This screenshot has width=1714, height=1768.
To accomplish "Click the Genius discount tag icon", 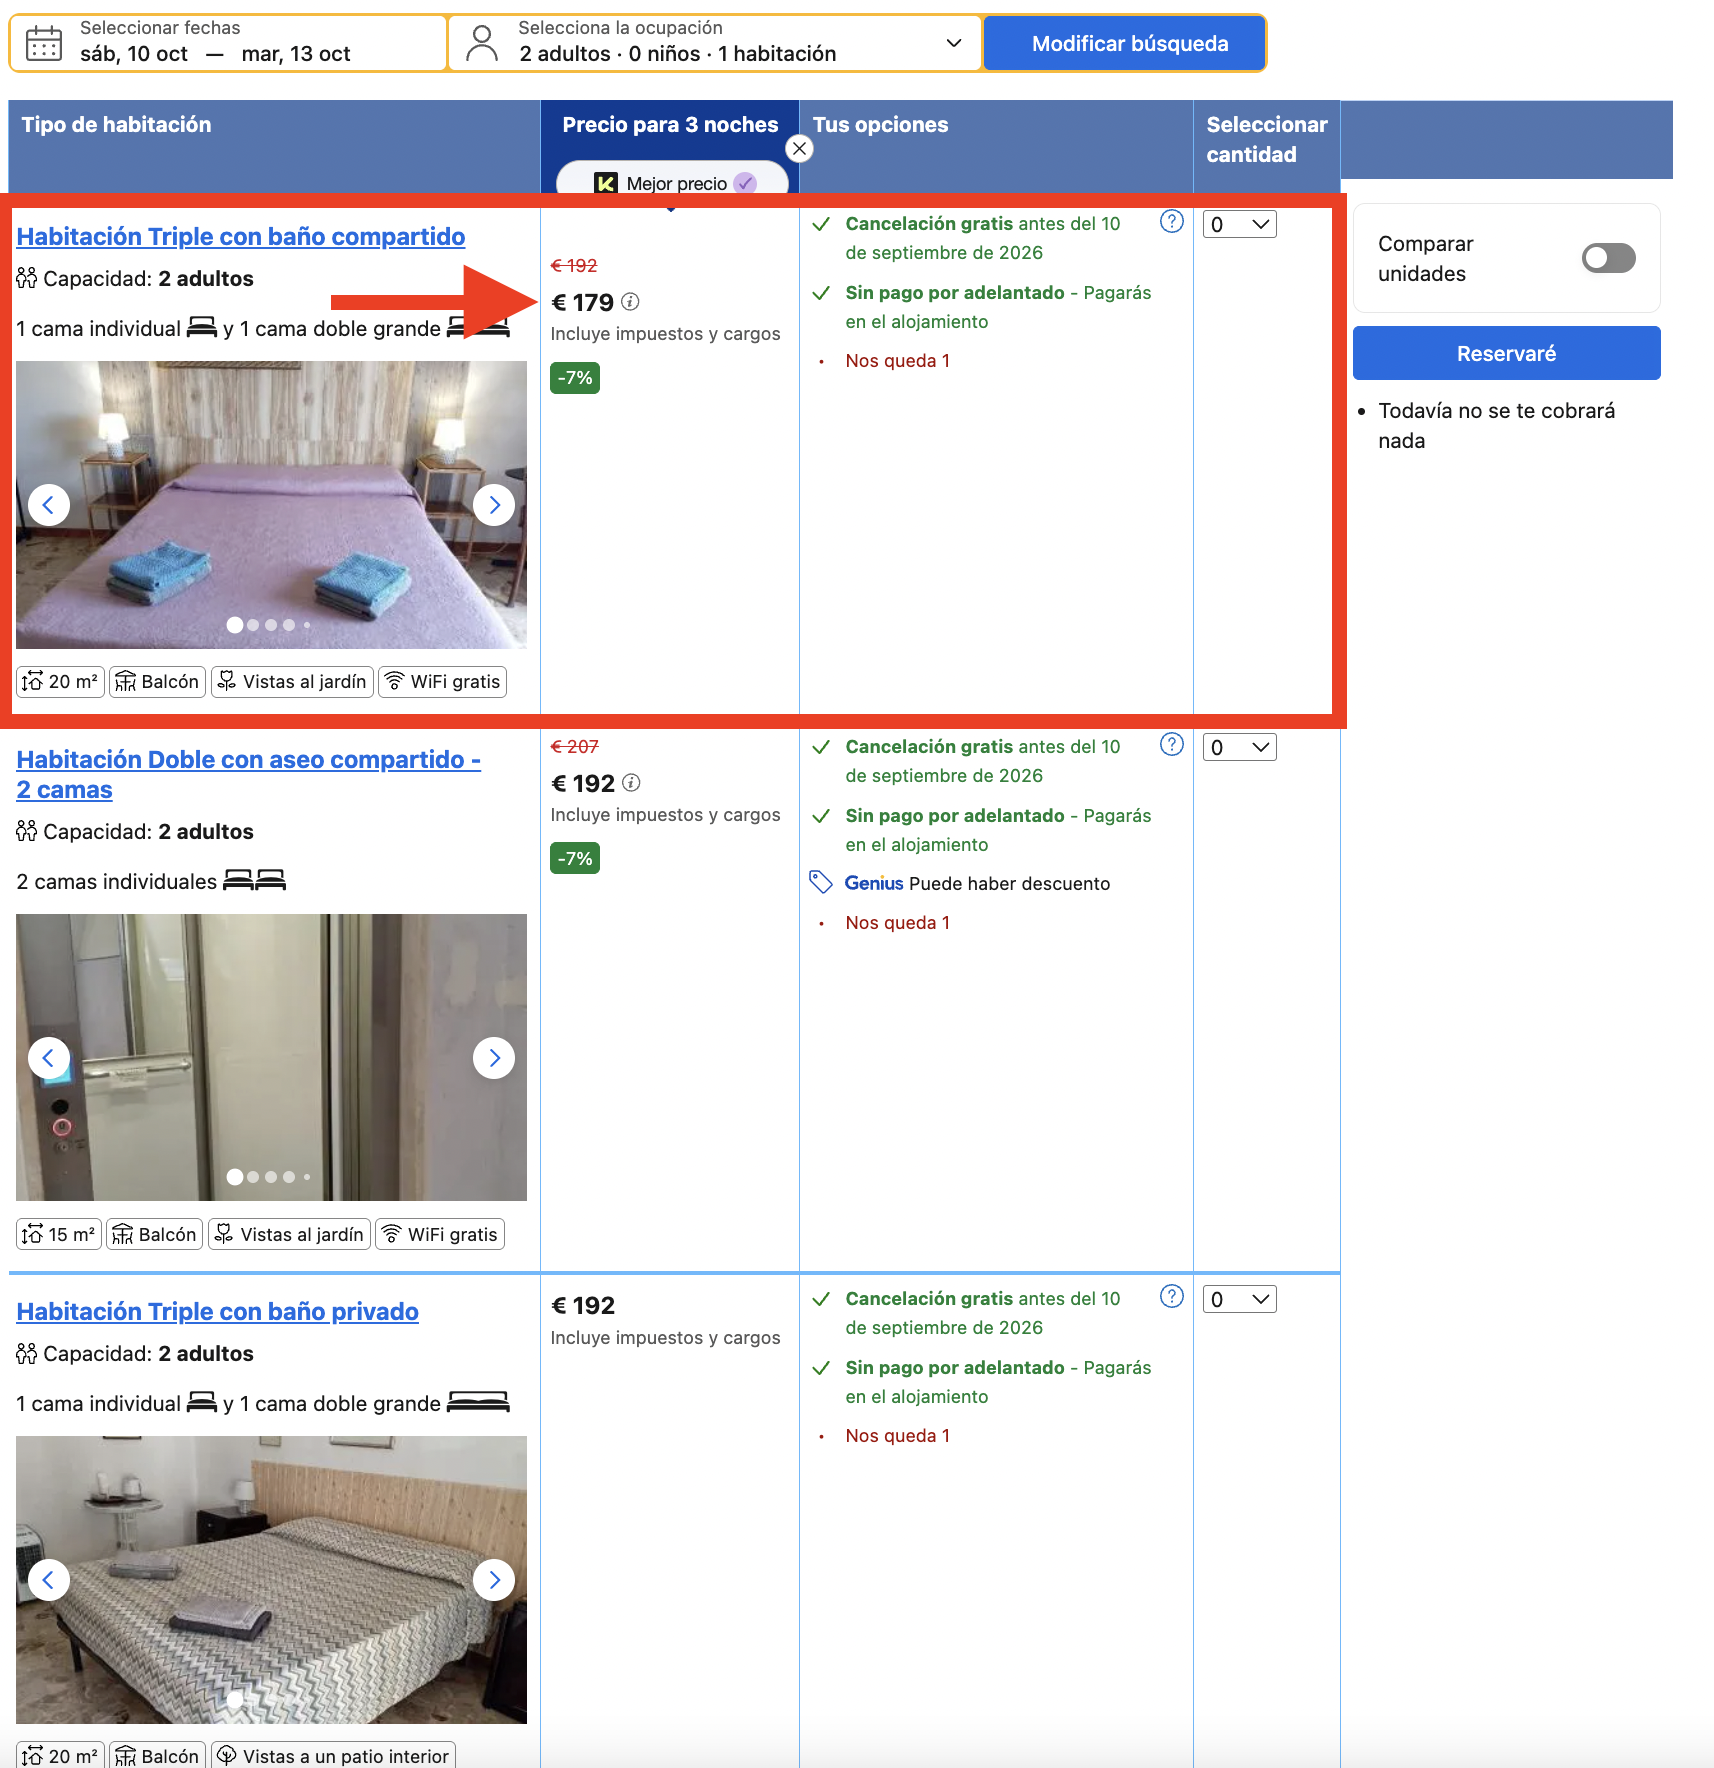I will point(821,882).
